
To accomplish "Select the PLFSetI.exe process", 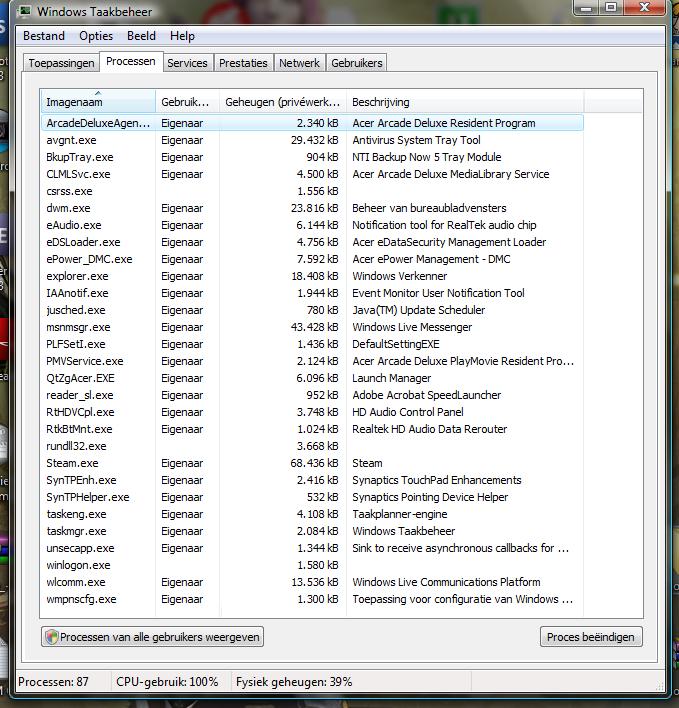I will 312,344.
